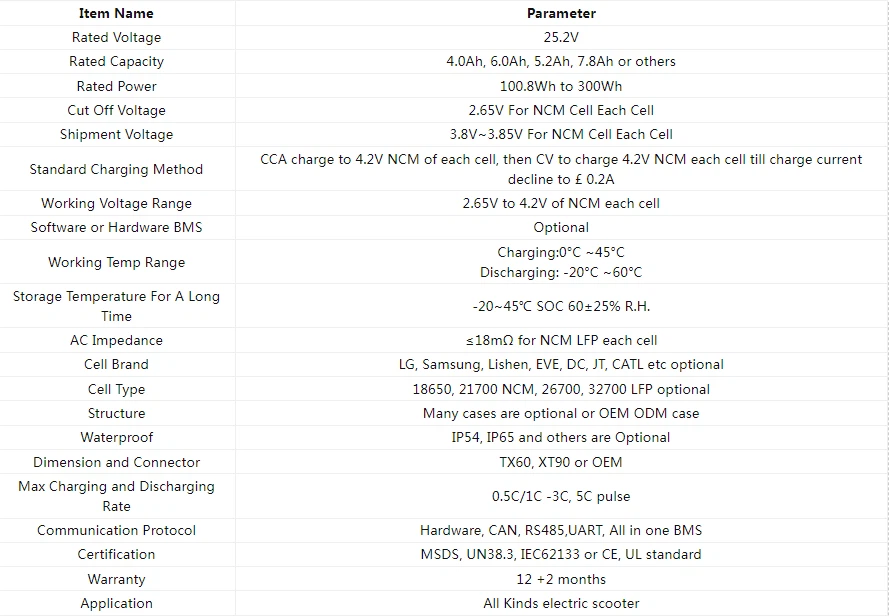Click the 25.2V value cell

coord(561,37)
